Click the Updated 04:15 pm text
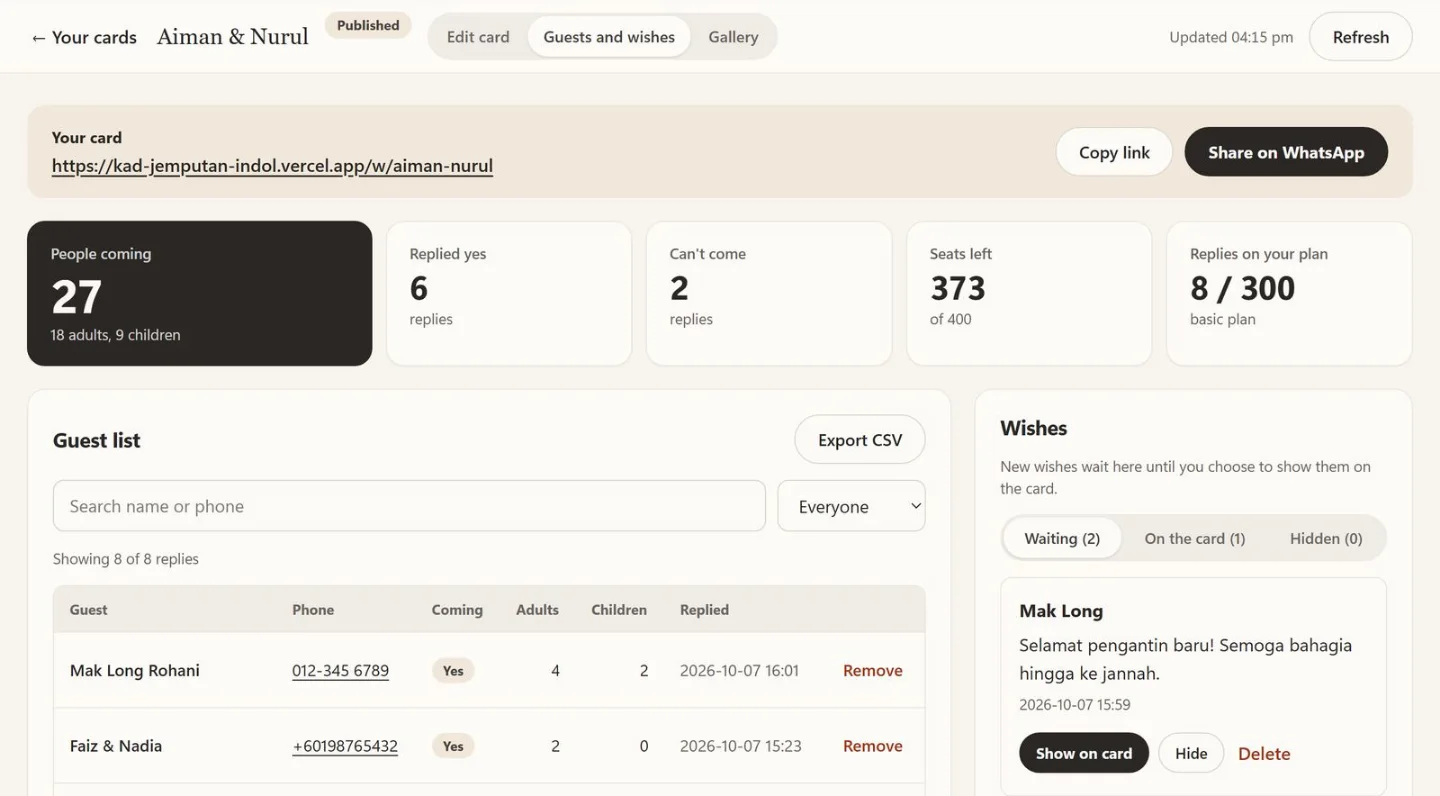Screen dimensions: 1440x796 (x=1231, y=37)
